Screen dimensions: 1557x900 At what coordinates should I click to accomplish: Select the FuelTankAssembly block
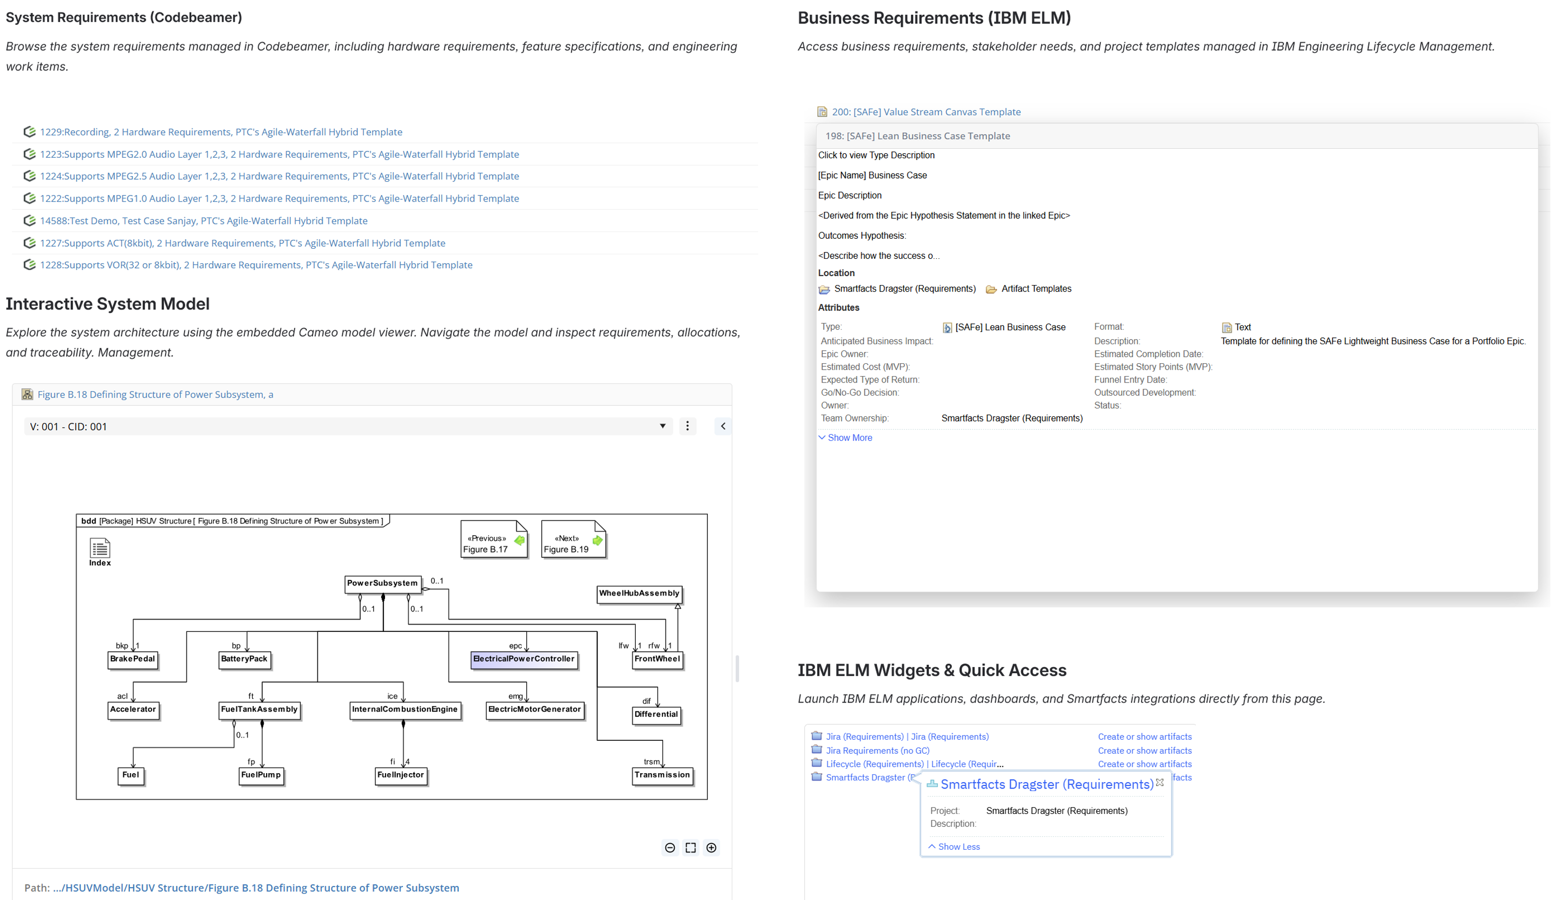click(x=259, y=710)
